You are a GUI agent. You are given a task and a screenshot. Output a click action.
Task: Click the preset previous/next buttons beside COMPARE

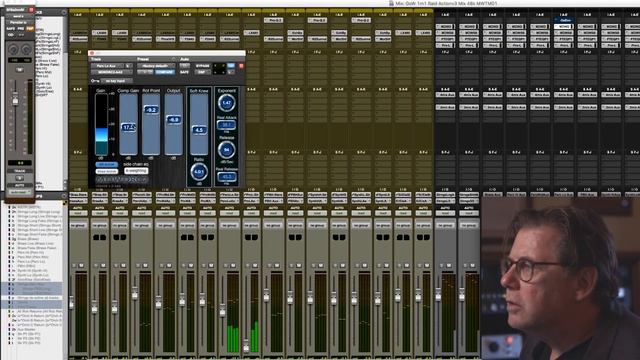coord(145,72)
